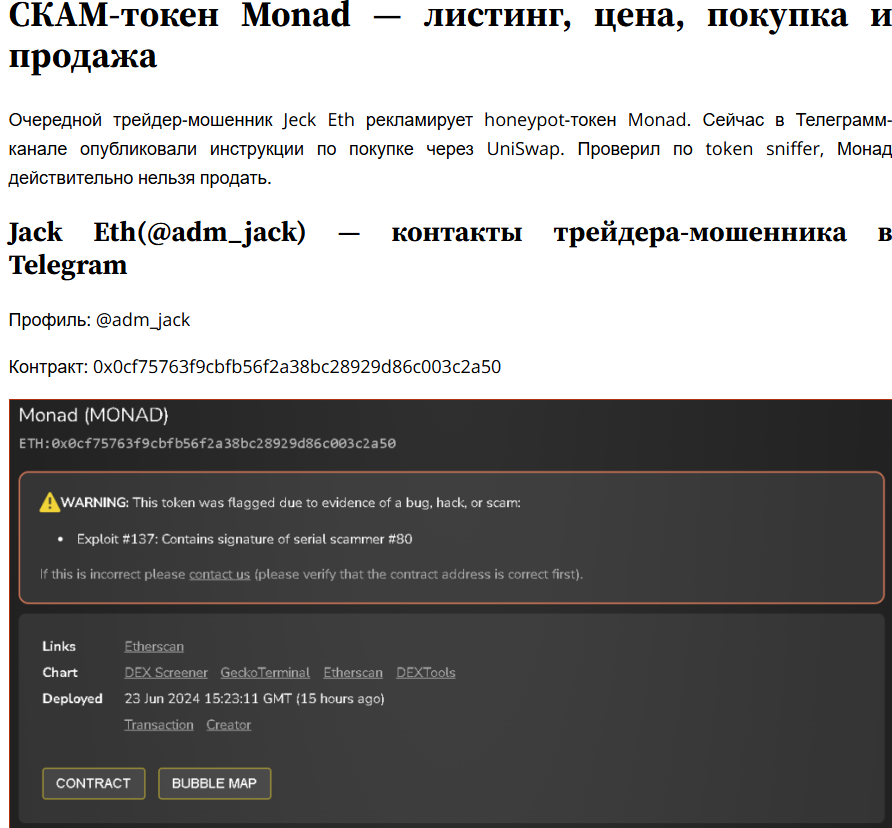The image size is (892, 828).
Task: Click the 'Monad (MONAD)' token title
Action: [93, 415]
